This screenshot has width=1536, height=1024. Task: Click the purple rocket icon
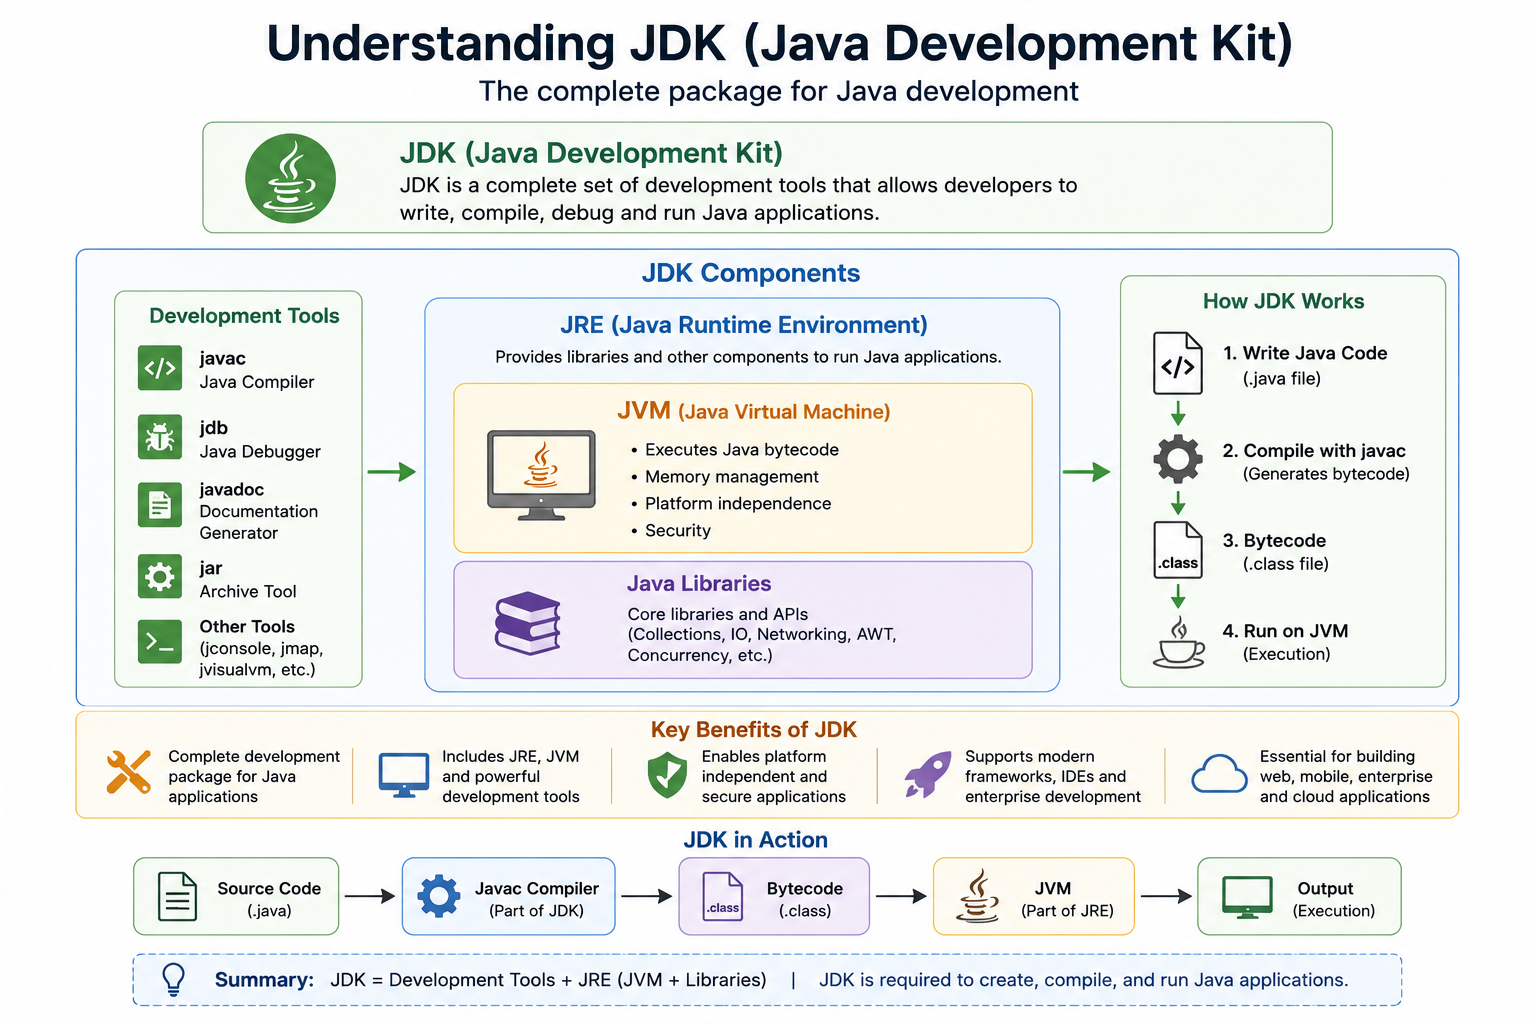927,775
